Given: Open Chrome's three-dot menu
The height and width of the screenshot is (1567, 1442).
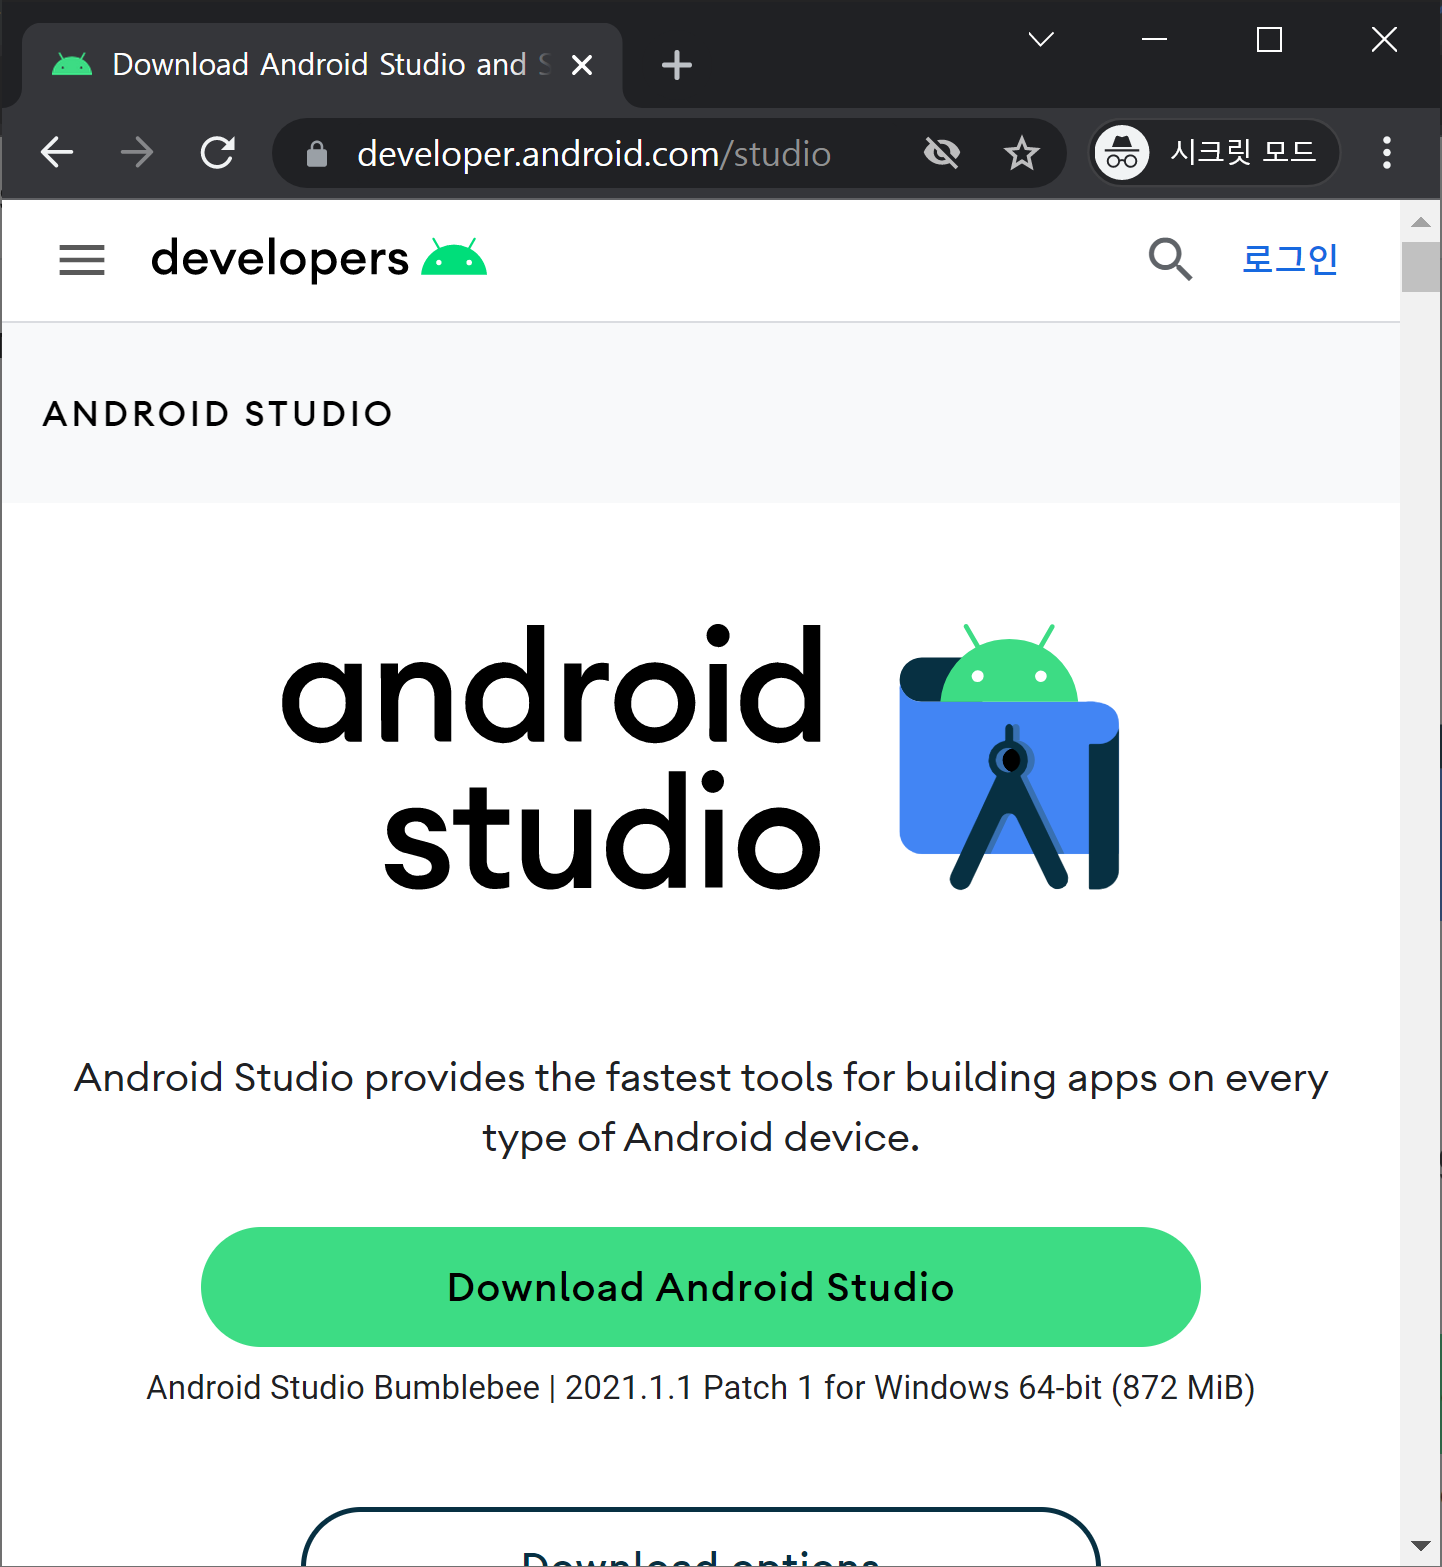Looking at the screenshot, I should (x=1386, y=153).
